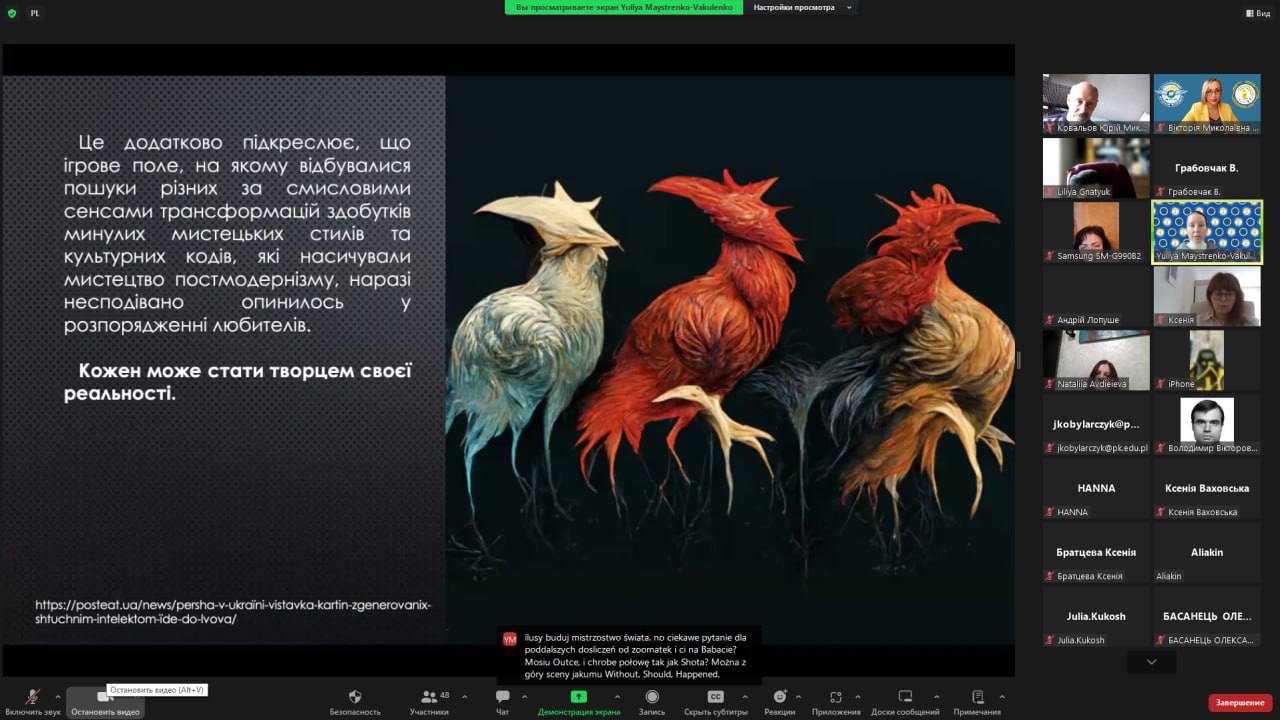Expand audio options arrow next to microphone
Image resolution: width=1280 pixels, height=720 pixels.
(x=58, y=697)
